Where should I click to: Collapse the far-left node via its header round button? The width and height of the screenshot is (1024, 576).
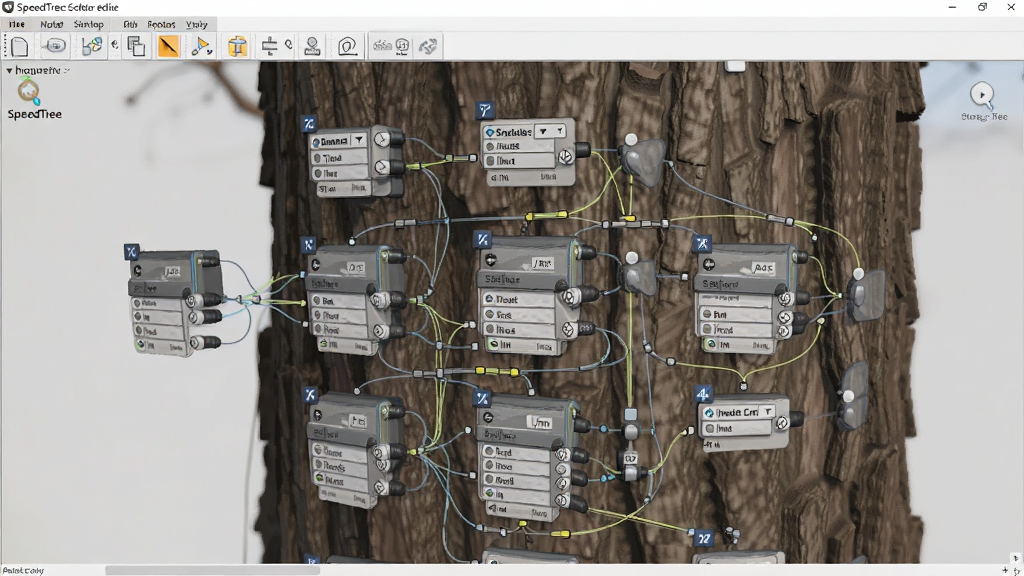coord(137,270)
